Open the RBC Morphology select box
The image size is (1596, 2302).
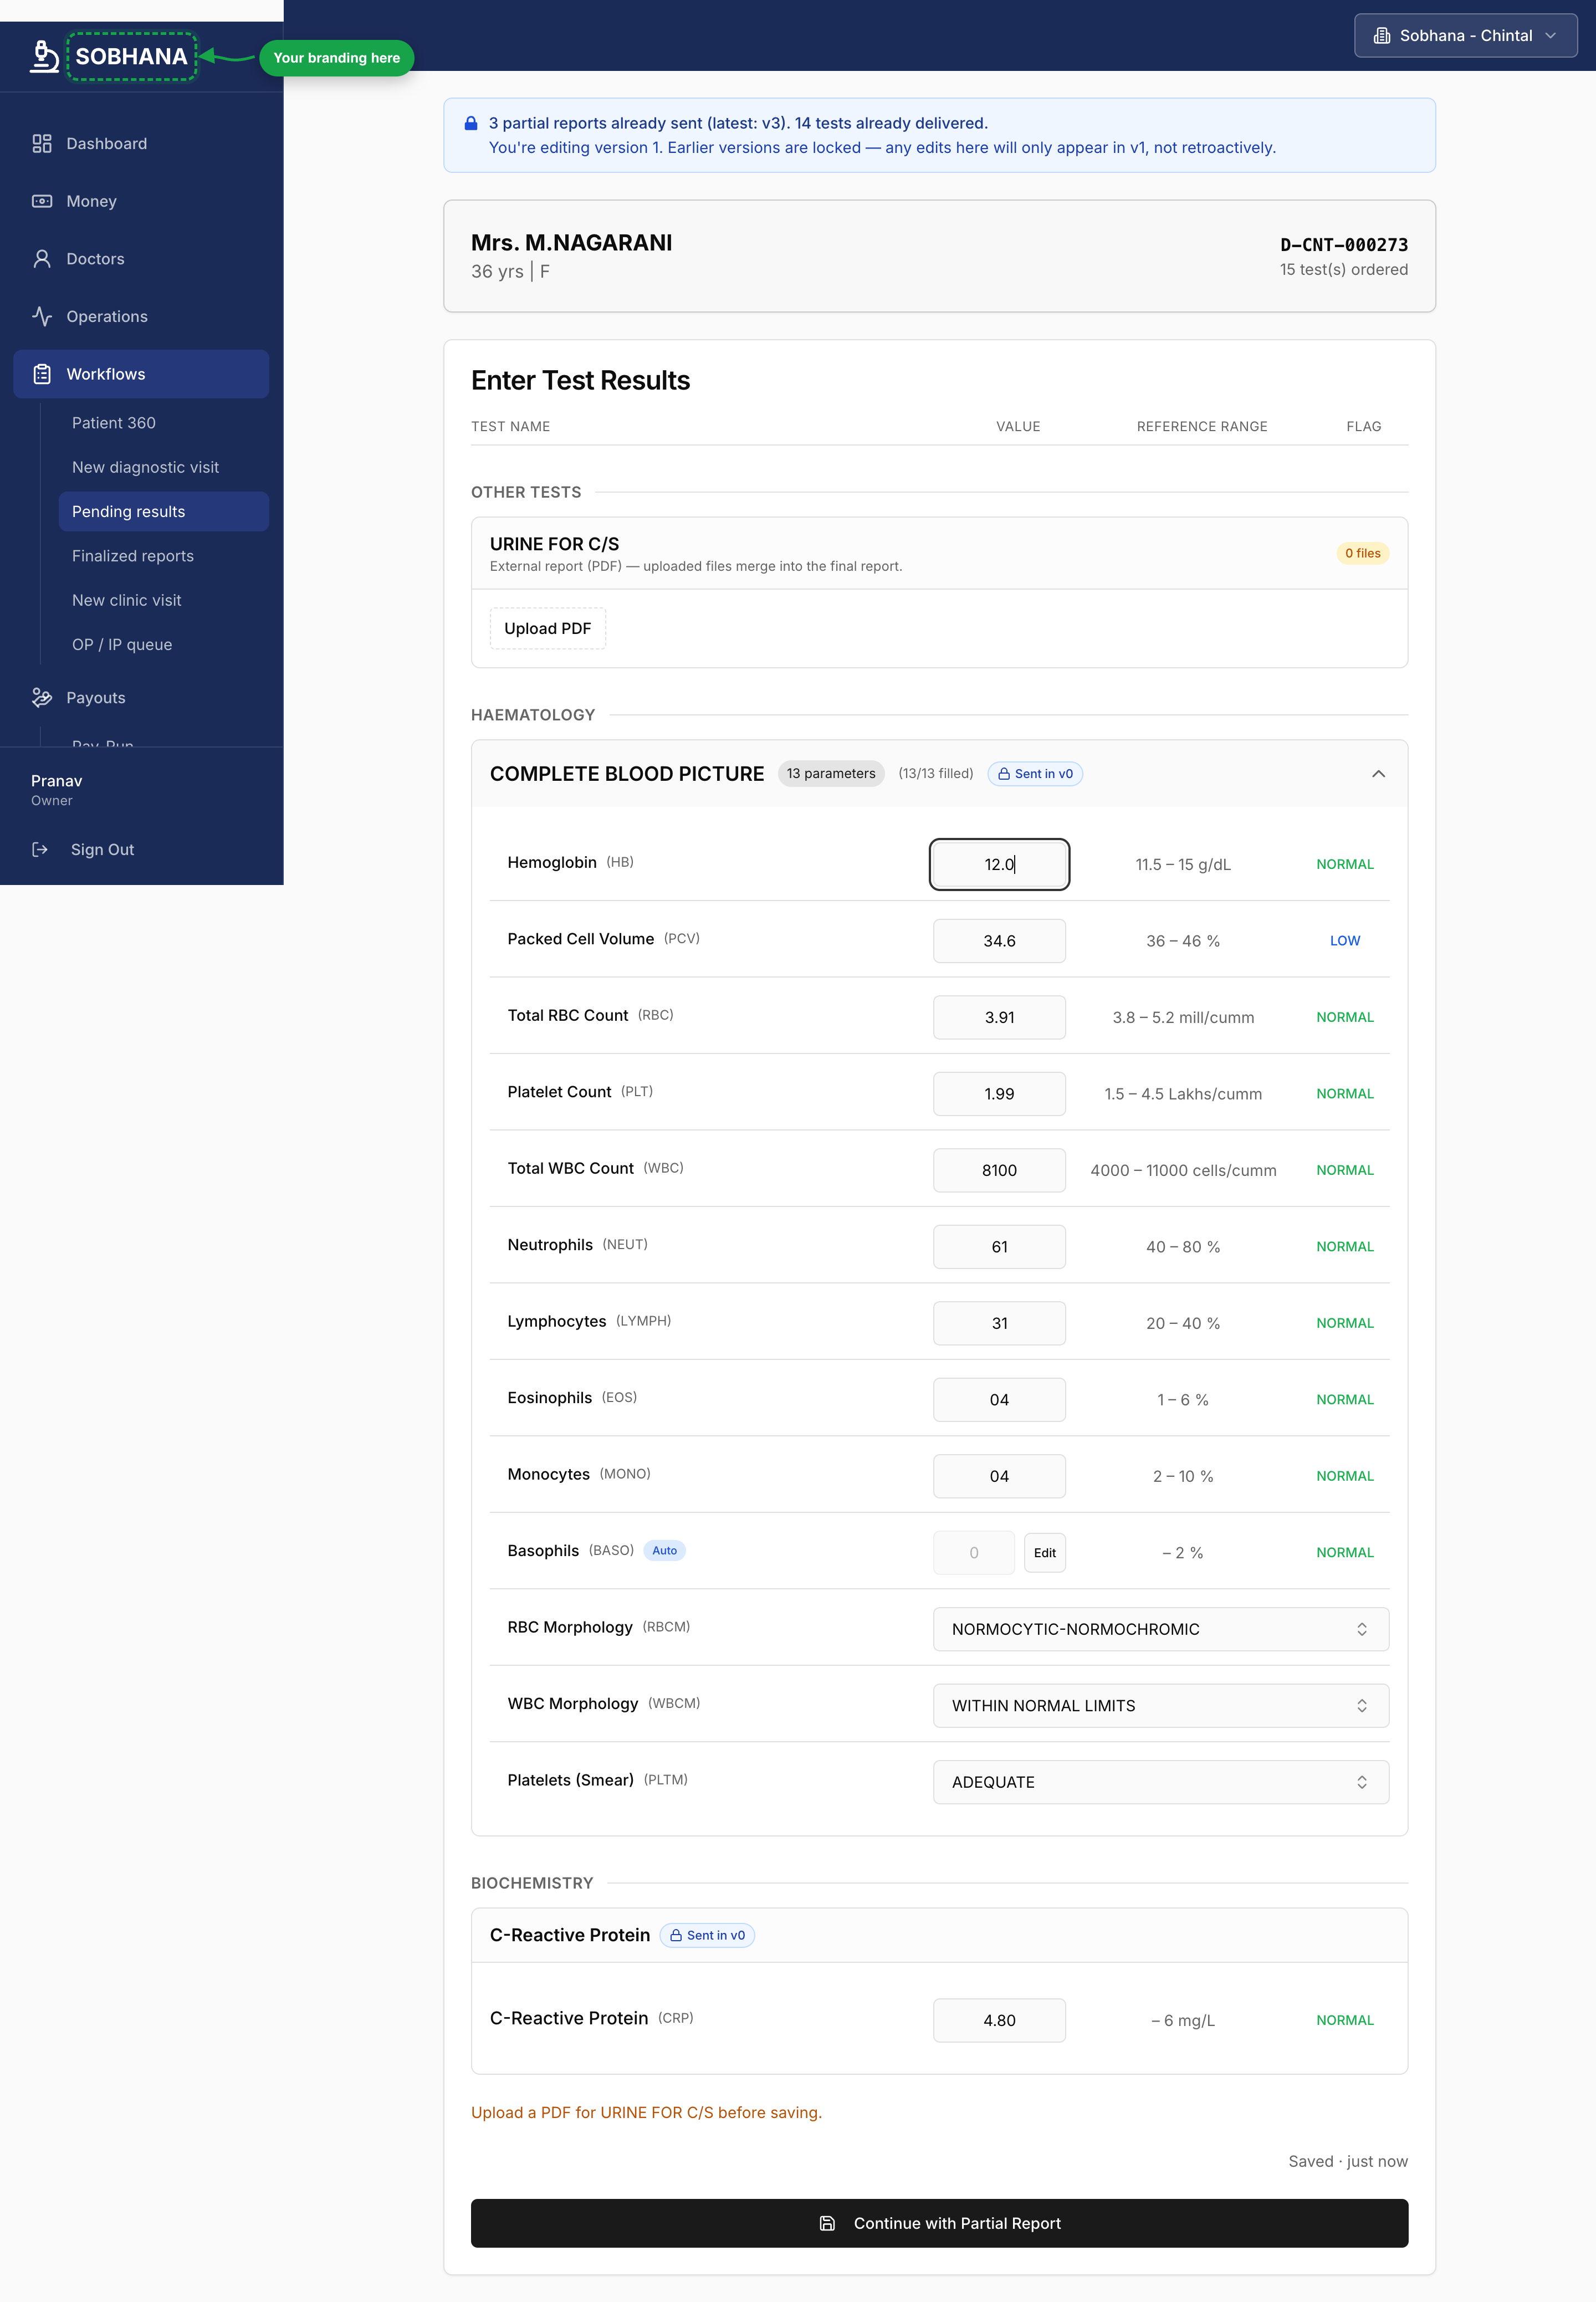point(1160,1629)
